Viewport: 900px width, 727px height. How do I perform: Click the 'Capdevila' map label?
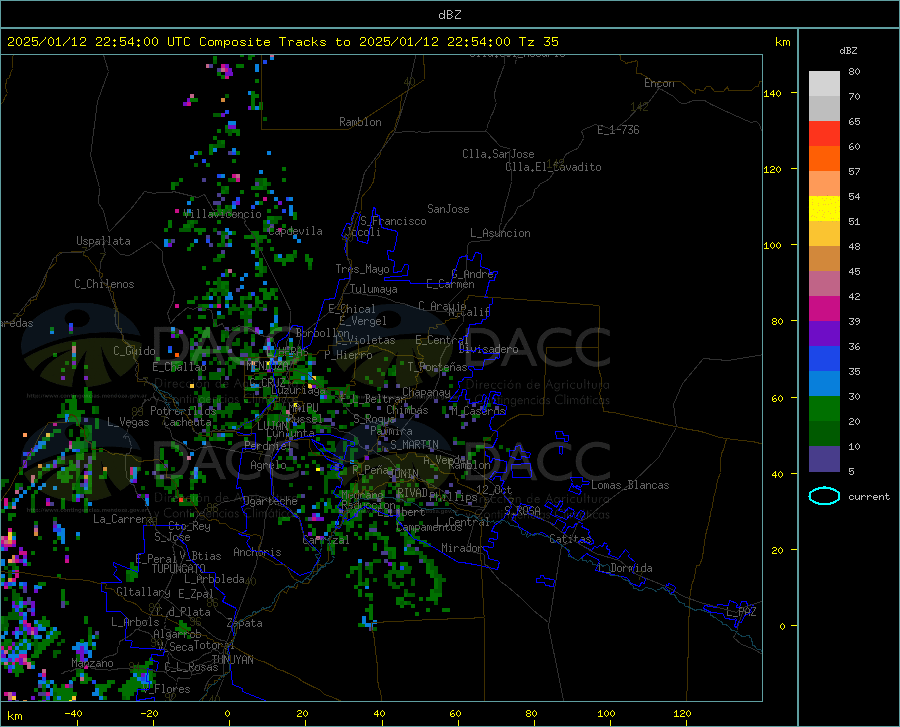pos(295,231)
